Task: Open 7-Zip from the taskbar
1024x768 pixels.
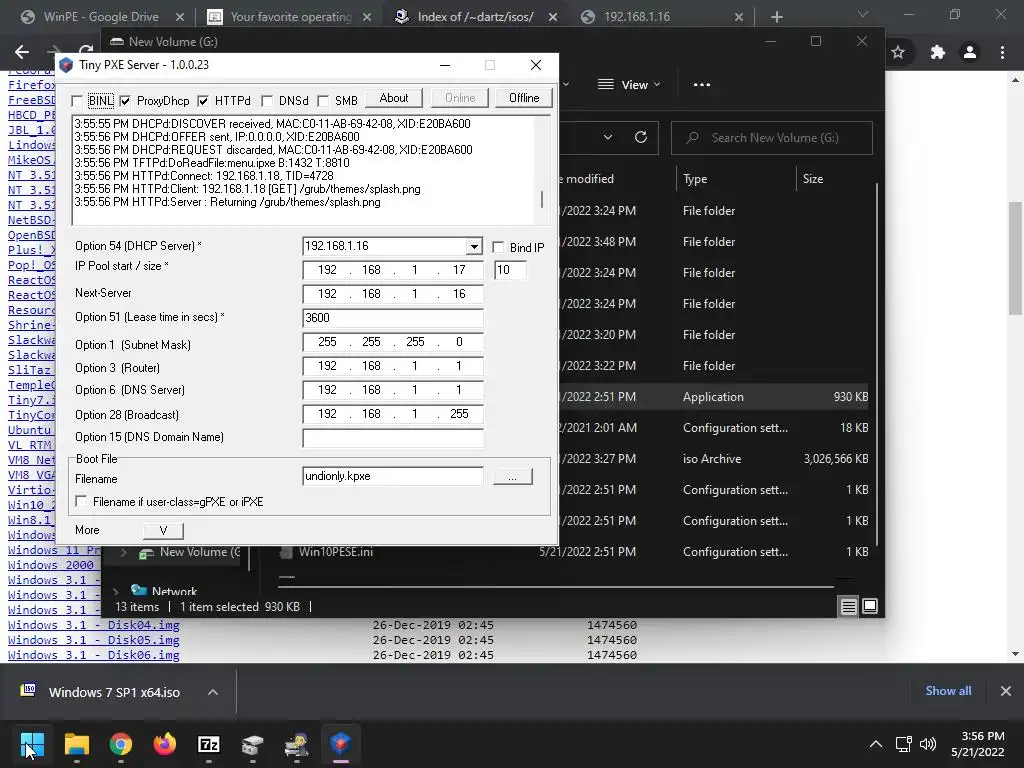Action: [x=209, y=744]
